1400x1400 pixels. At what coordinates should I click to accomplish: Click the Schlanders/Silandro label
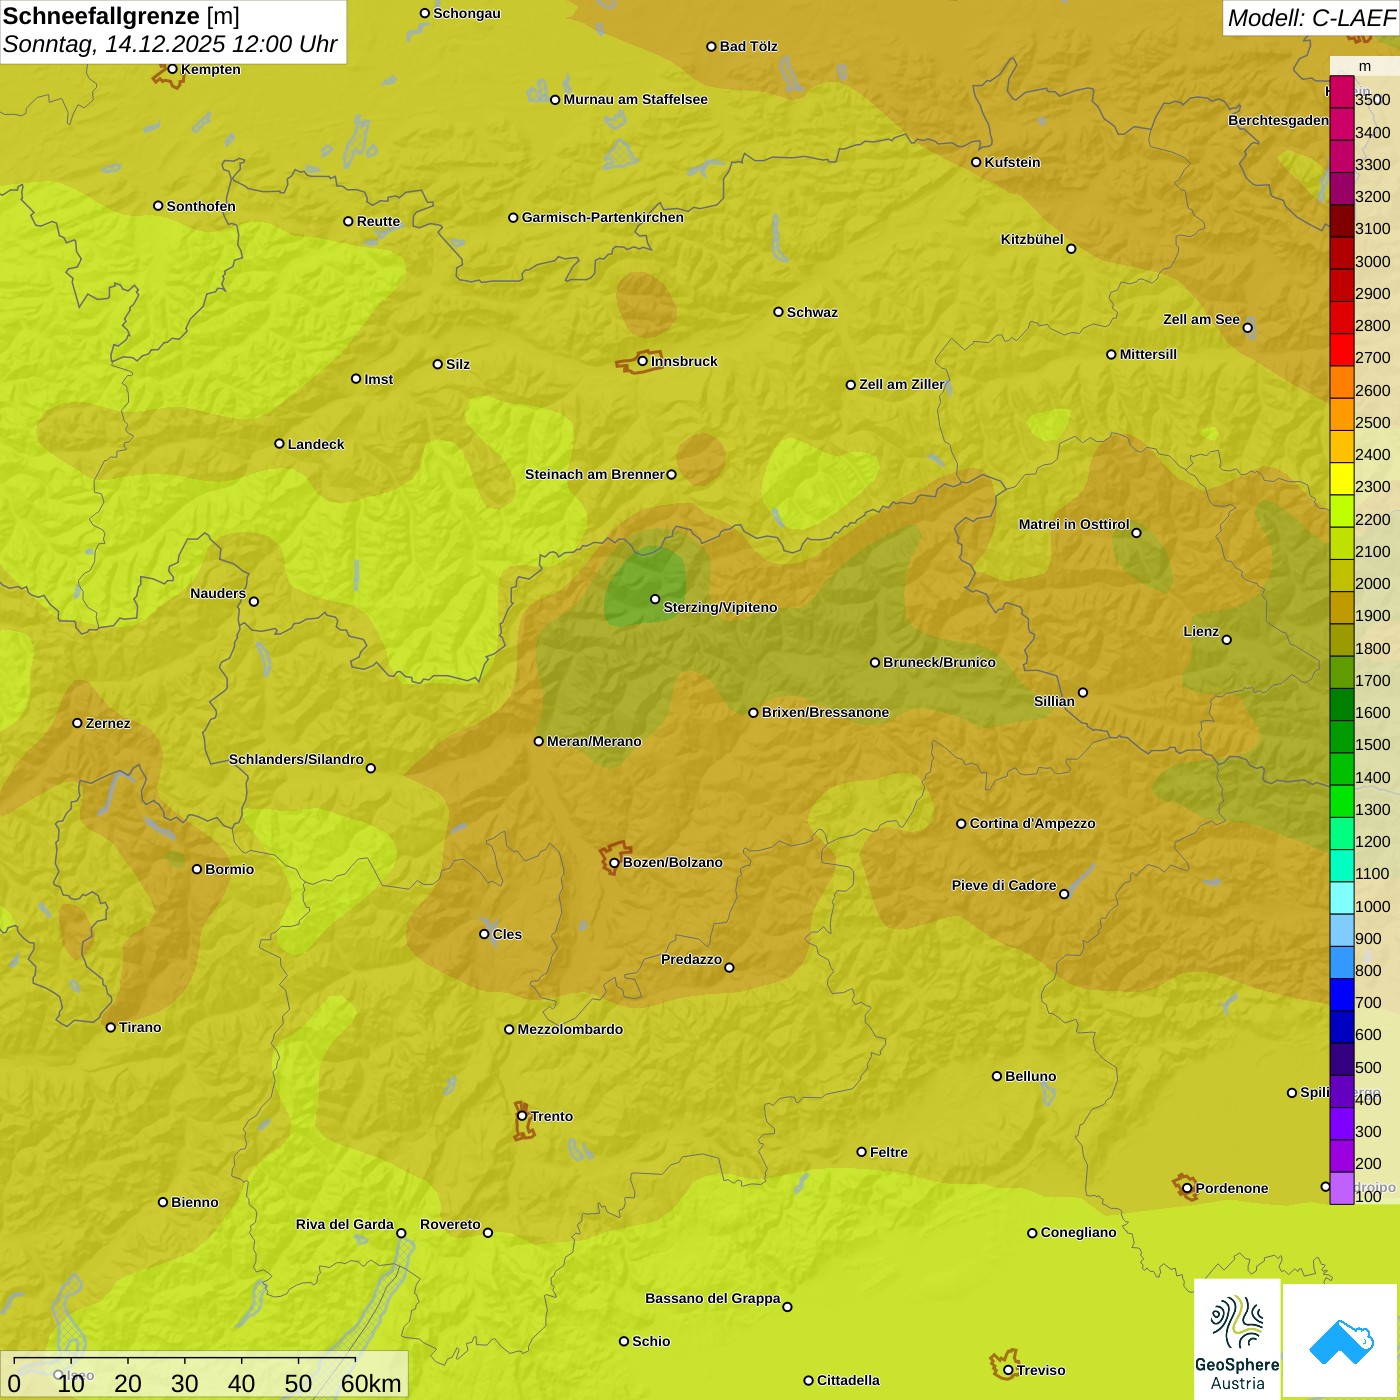point(296,759)
